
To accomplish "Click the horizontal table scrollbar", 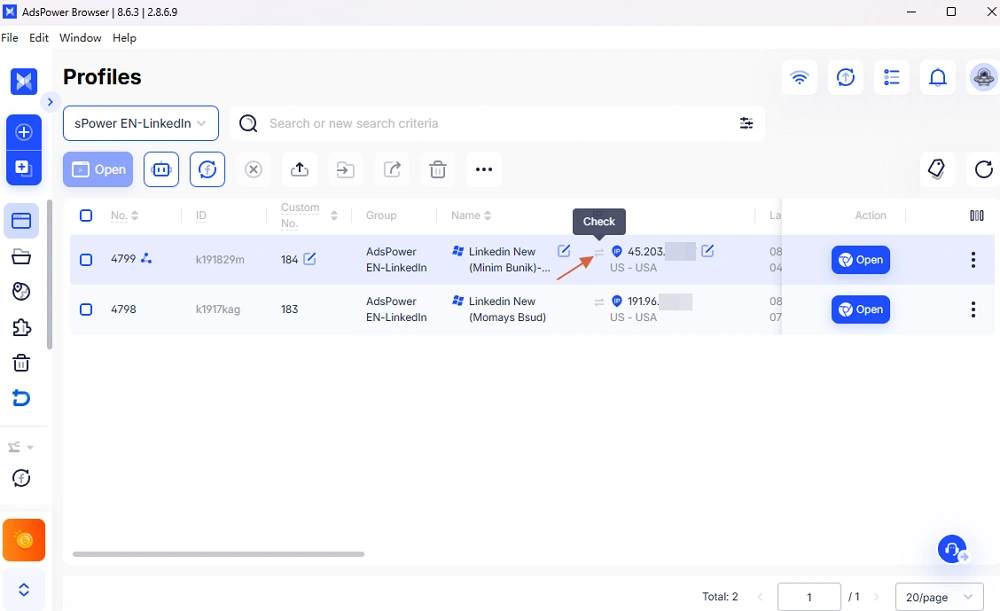I will pyautogui.click(x=218, y=554).
